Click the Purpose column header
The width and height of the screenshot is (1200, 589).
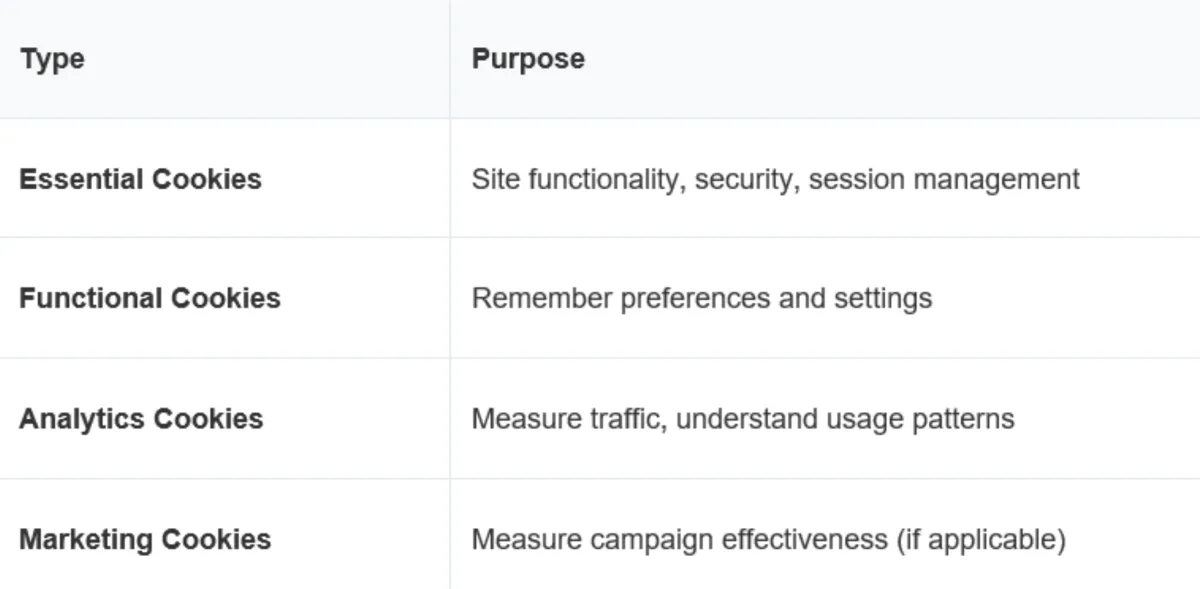pos(528,59)
